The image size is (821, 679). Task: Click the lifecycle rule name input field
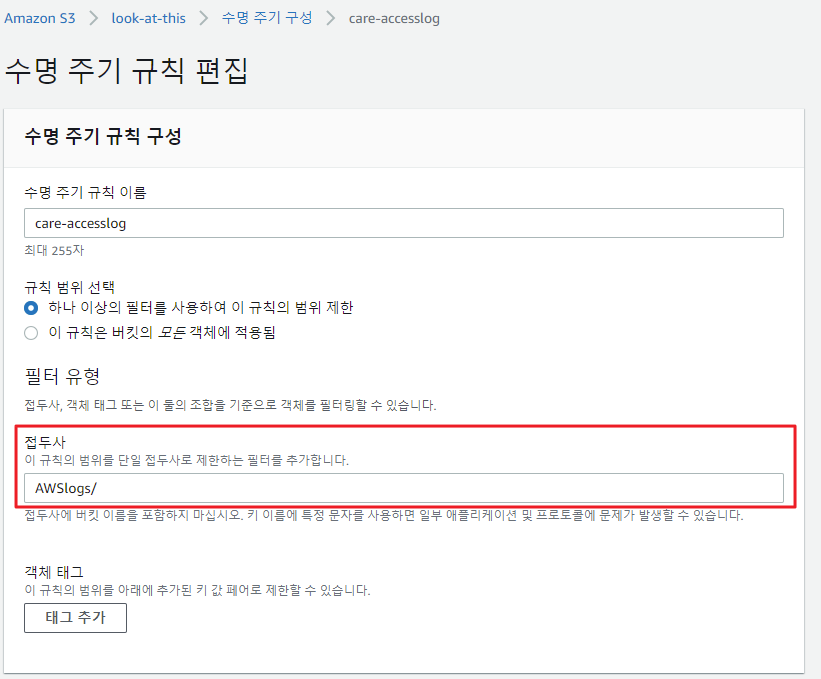tap(404, 223)
